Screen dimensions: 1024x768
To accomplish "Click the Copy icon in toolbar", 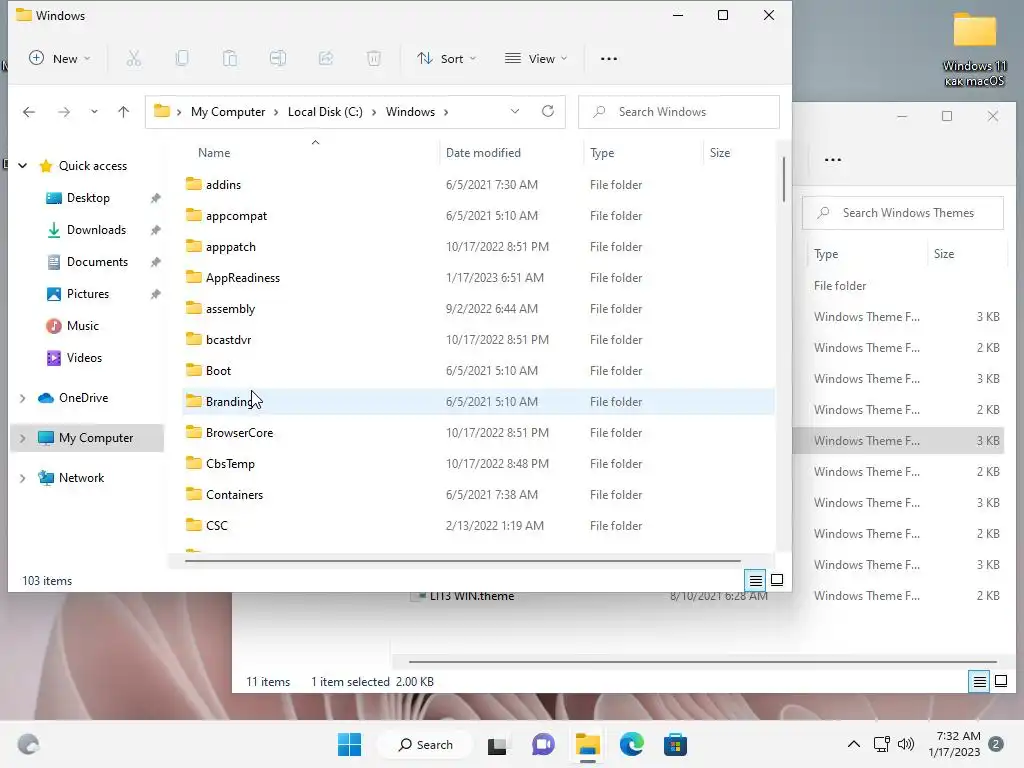I will [x=182, y=59].
